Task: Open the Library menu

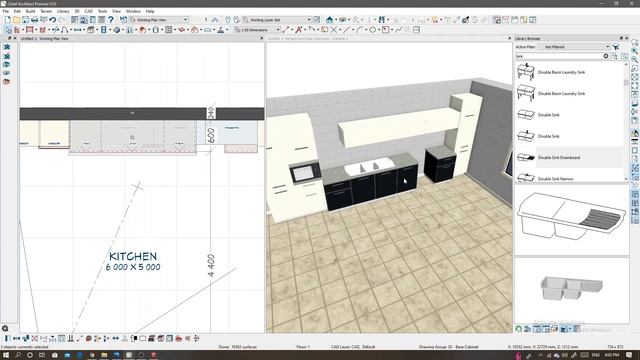Action: [63, 11]
